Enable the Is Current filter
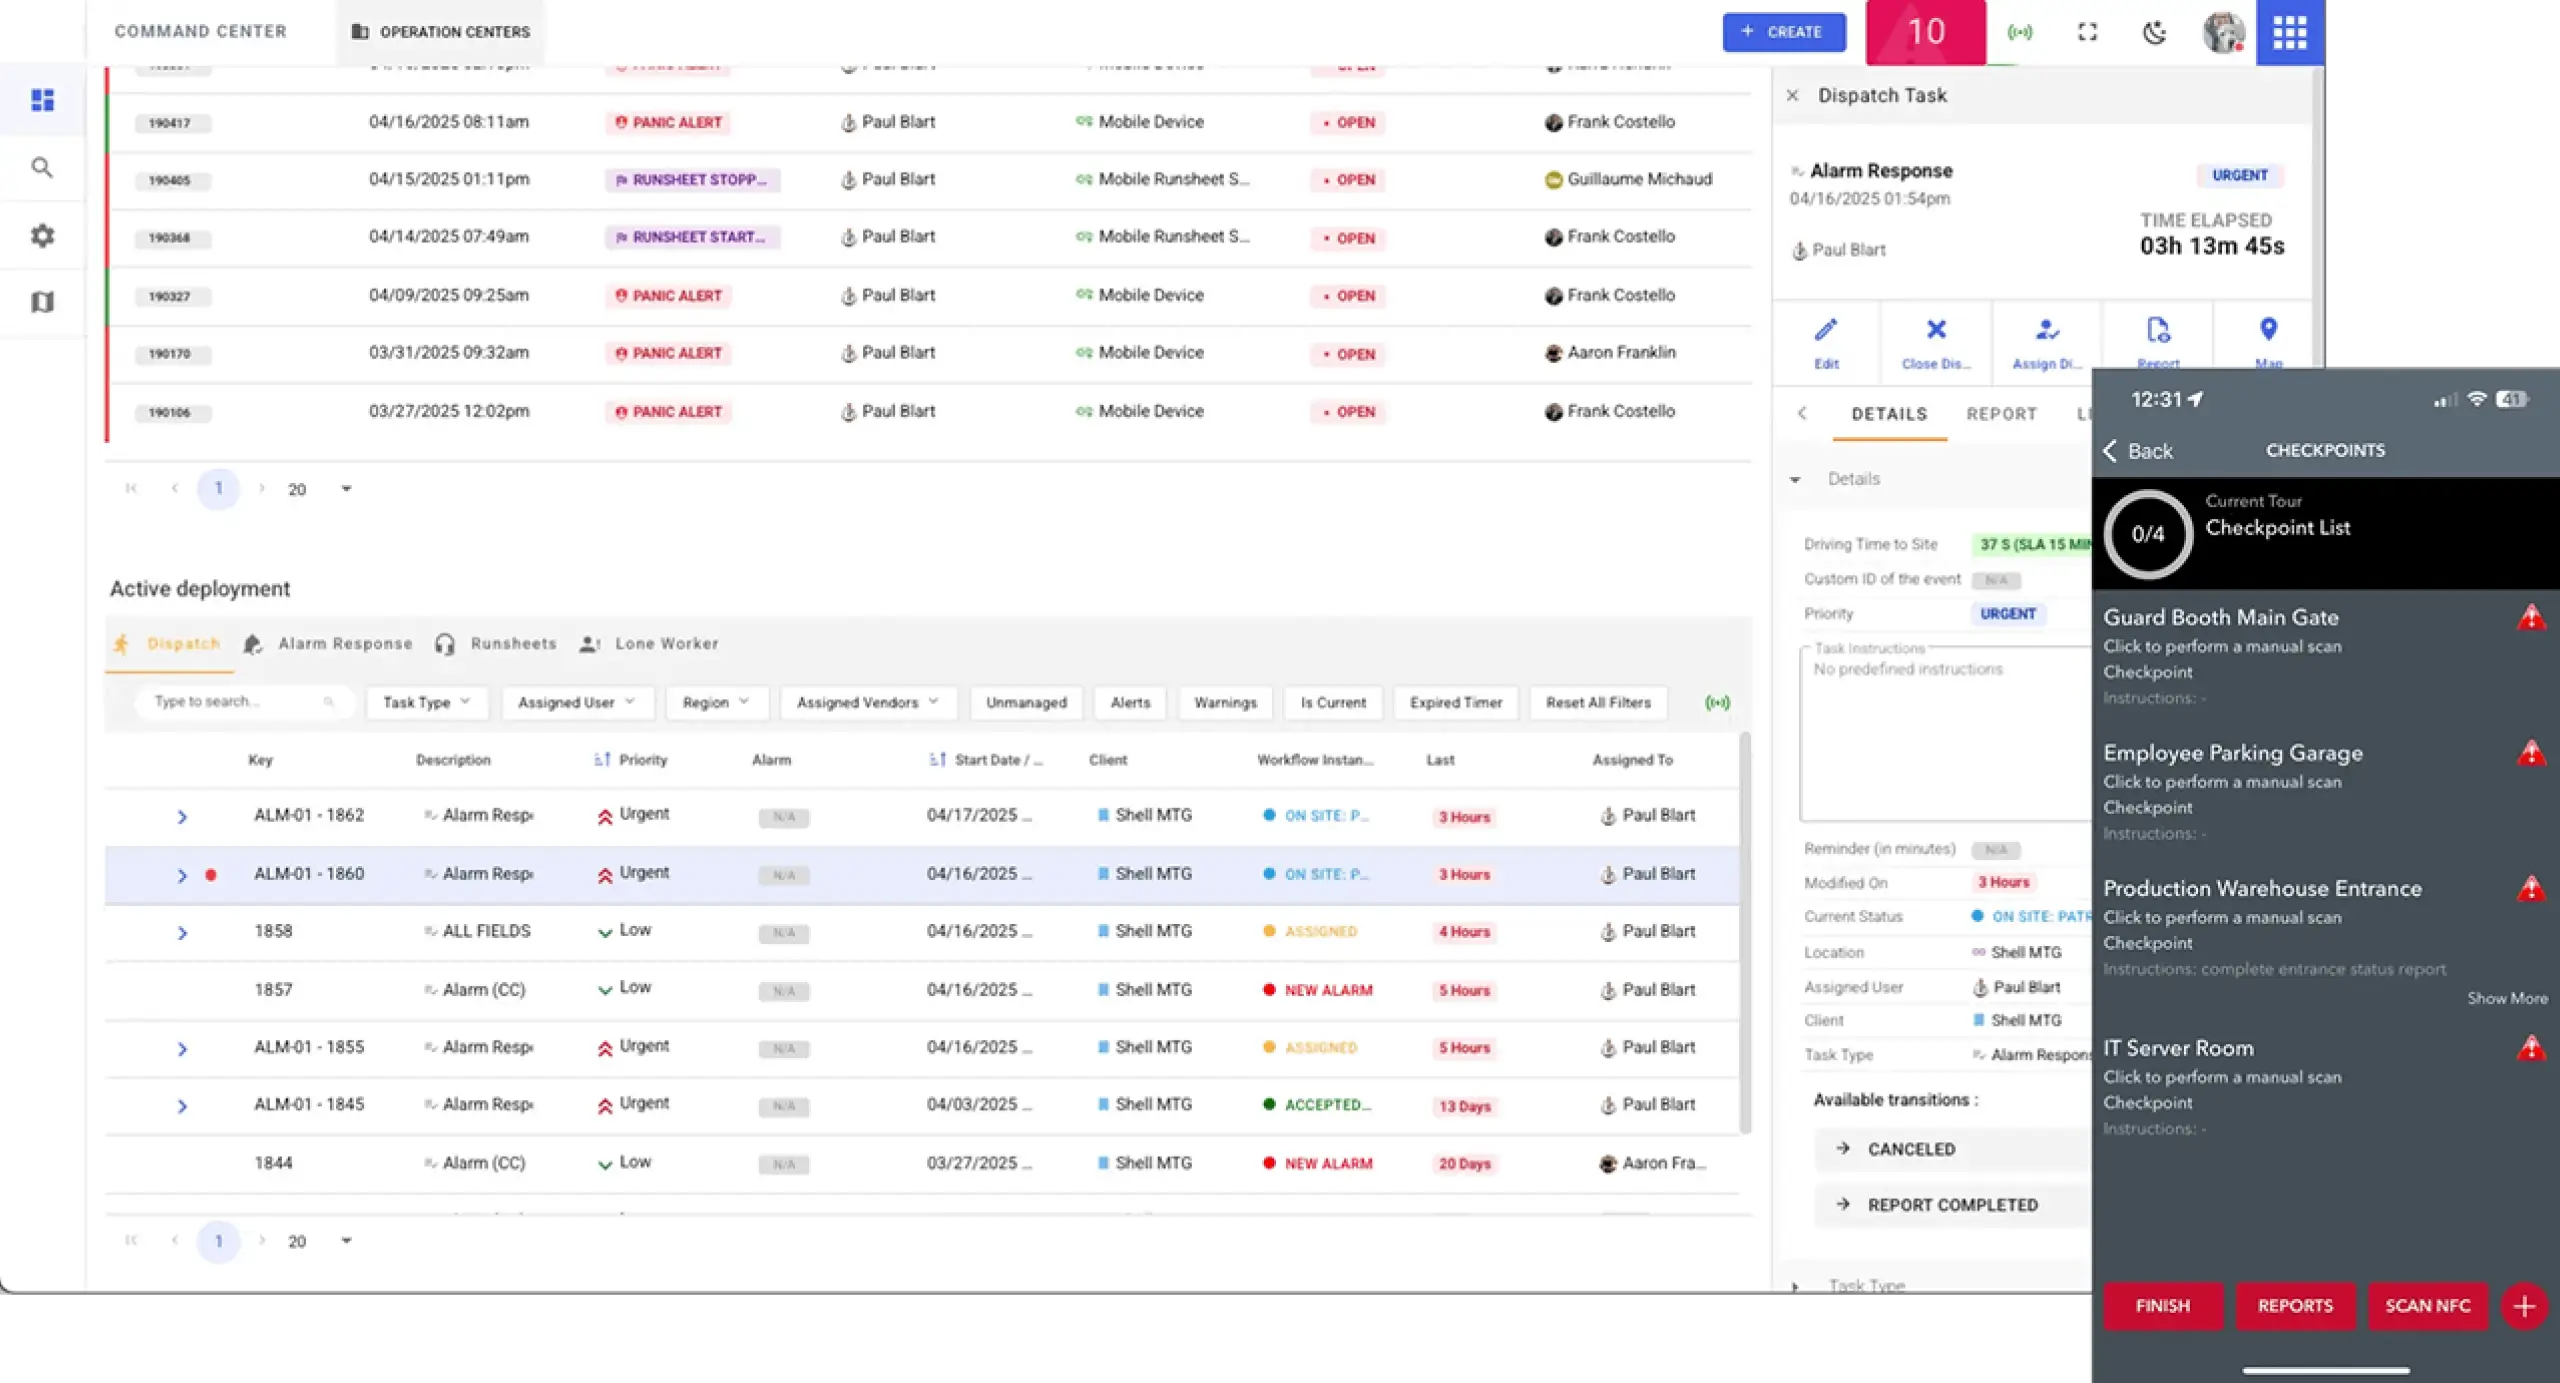Image resolution: width=2560 pixels, height=1383 pixels. pos(1333,702)
